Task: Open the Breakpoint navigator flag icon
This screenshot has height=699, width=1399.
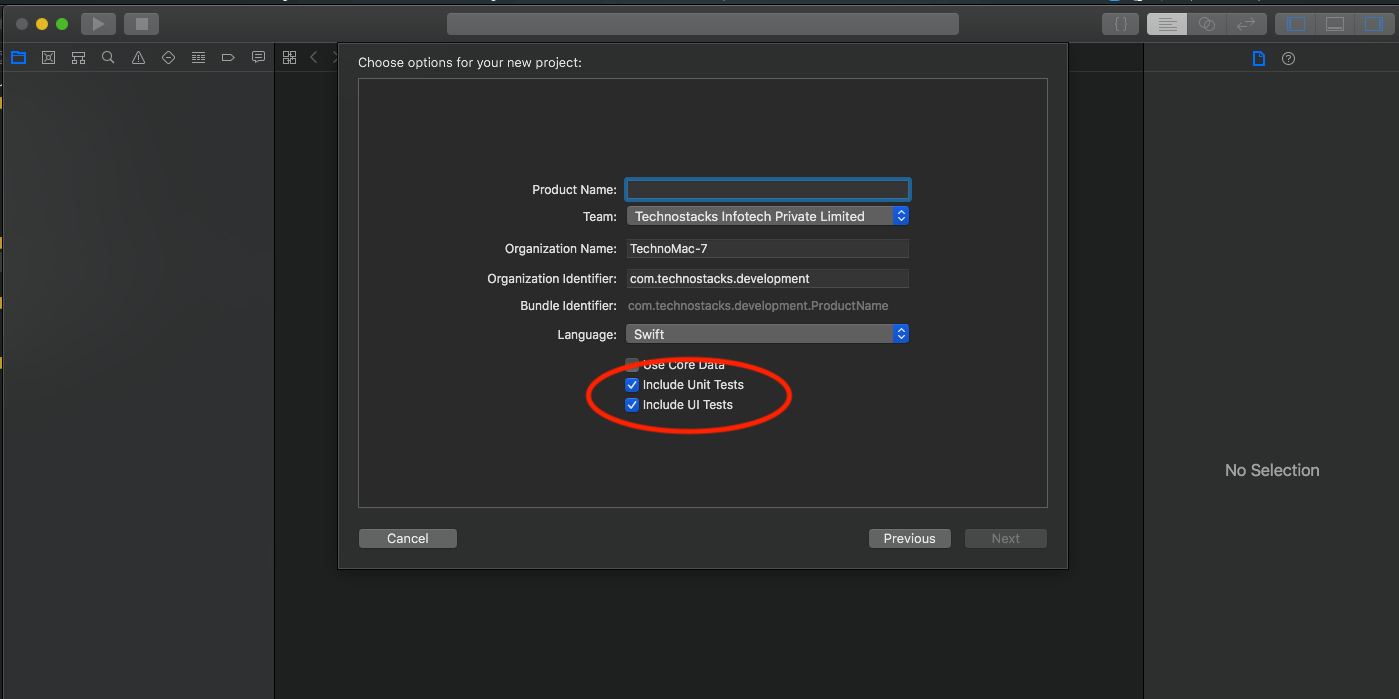Action: 228,57
